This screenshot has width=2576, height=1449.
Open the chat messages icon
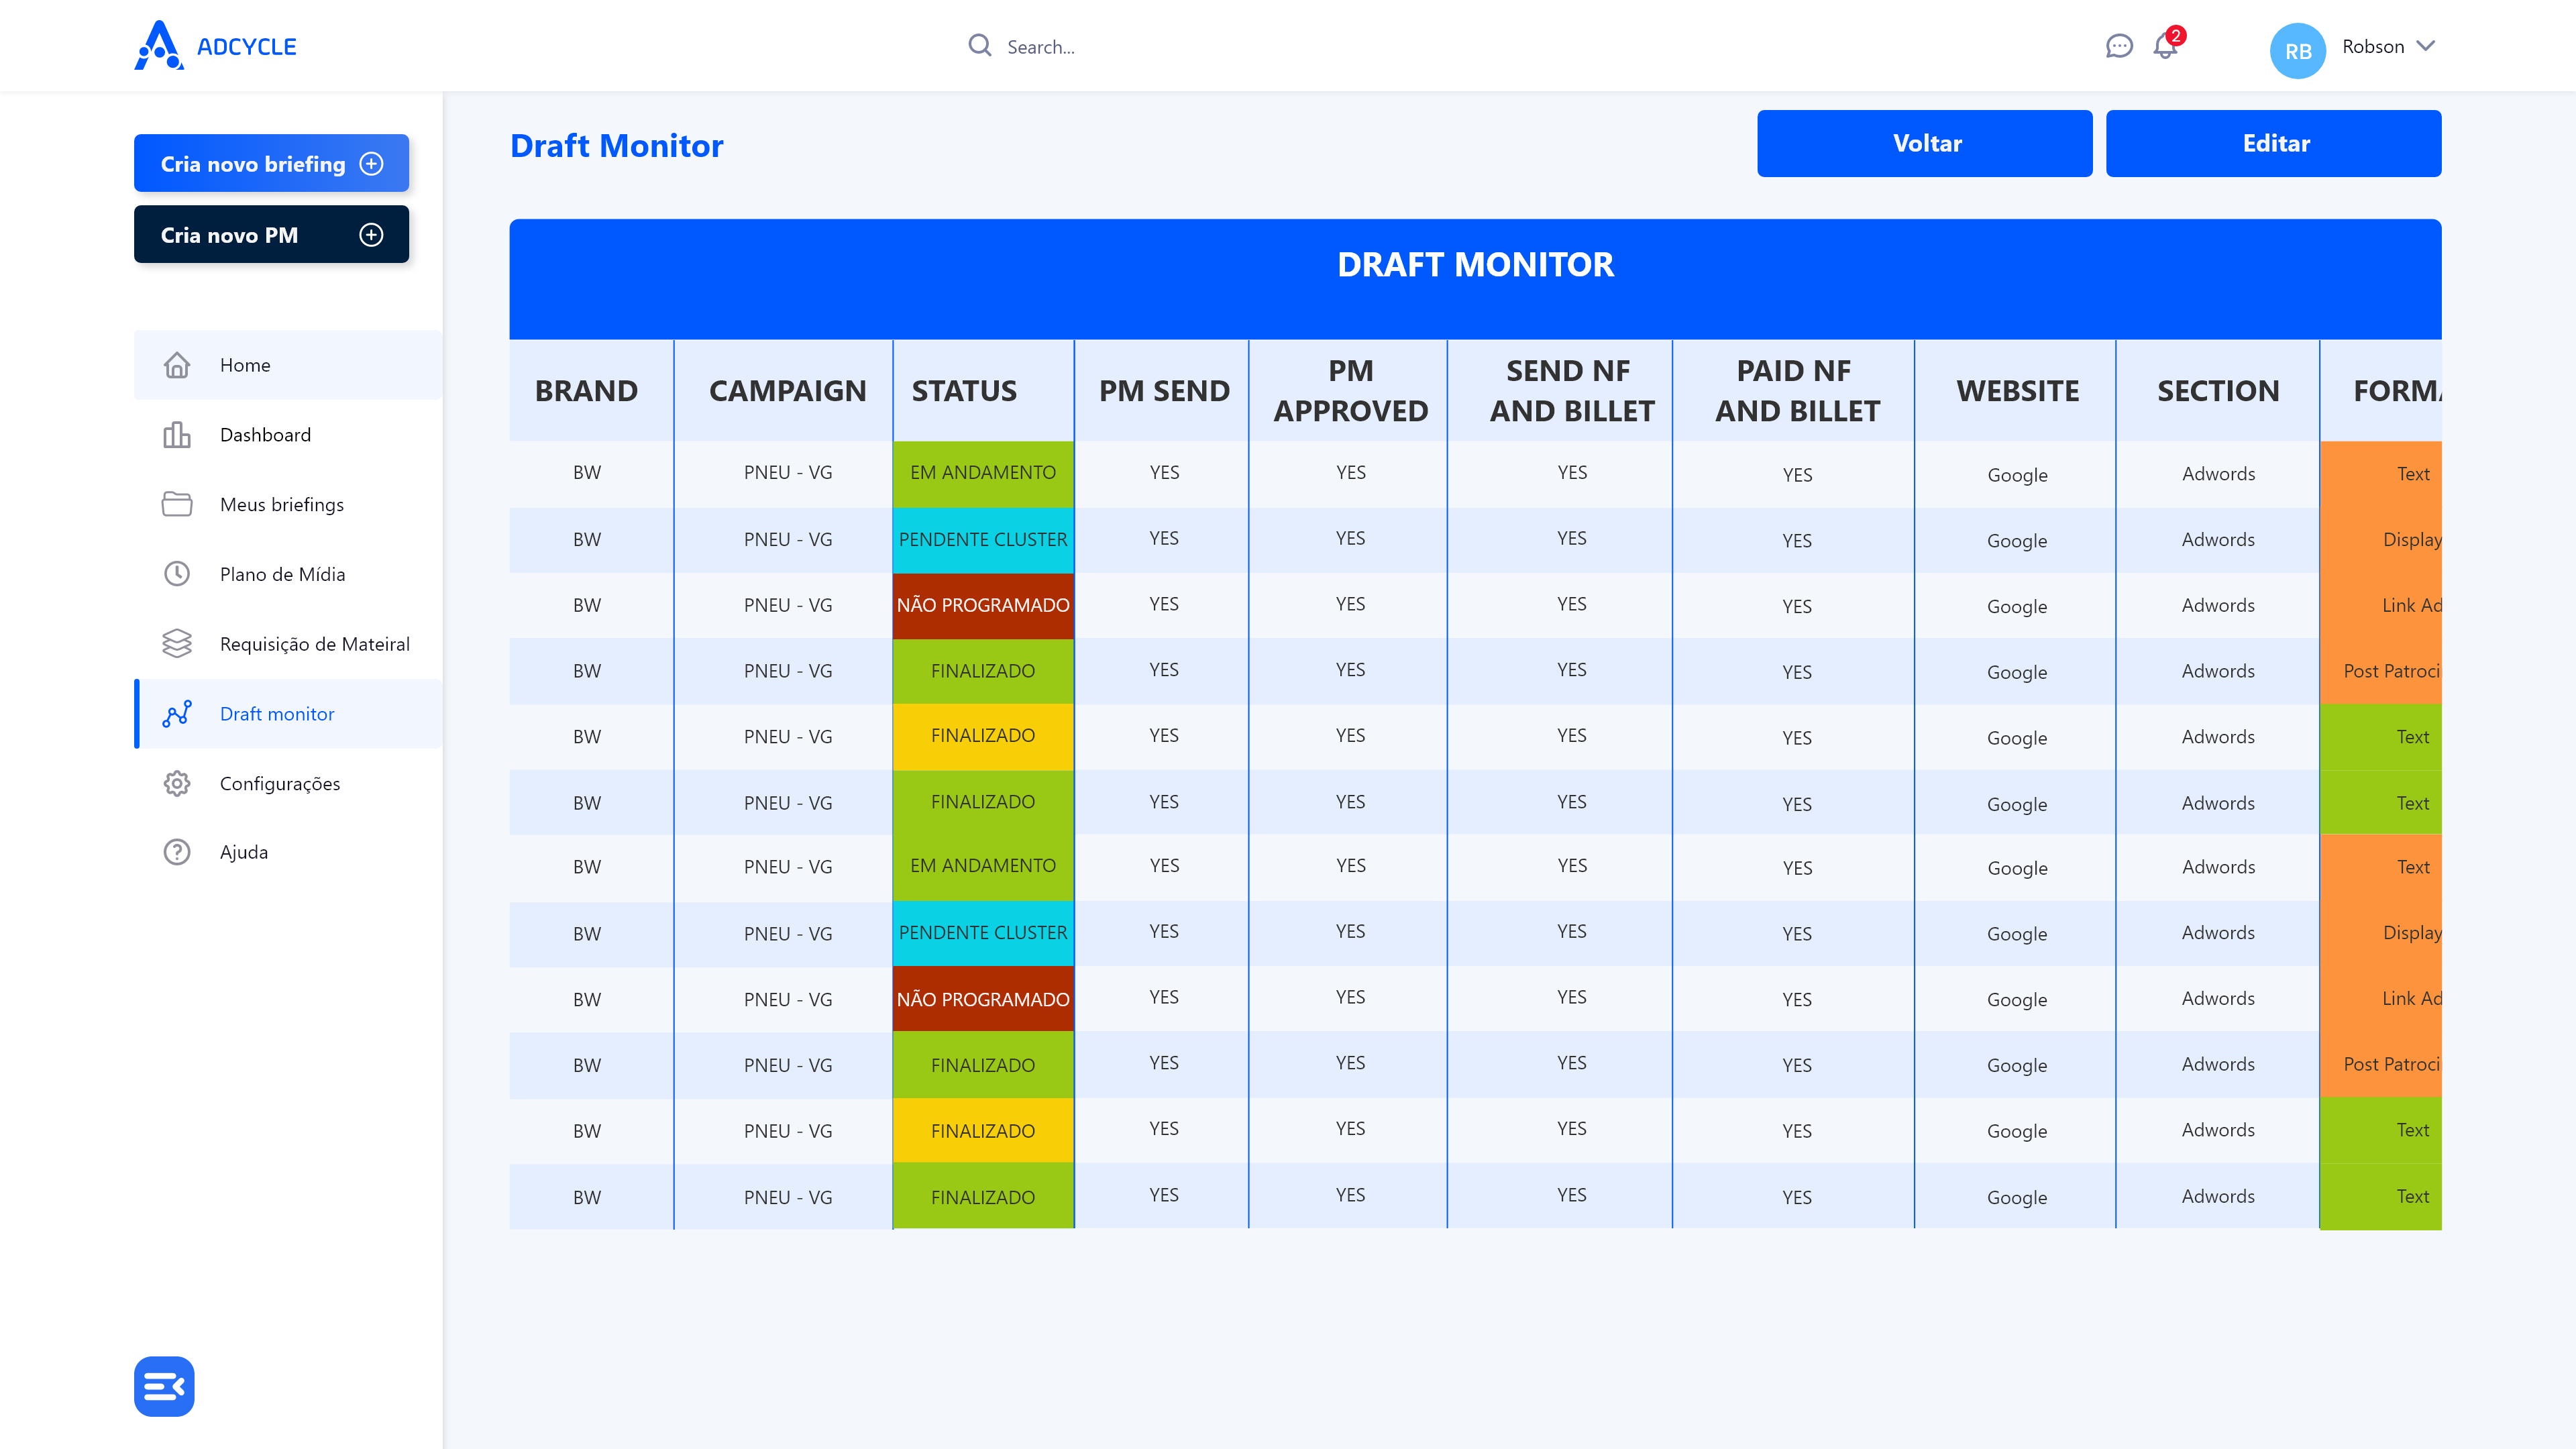pos(2118,46)
